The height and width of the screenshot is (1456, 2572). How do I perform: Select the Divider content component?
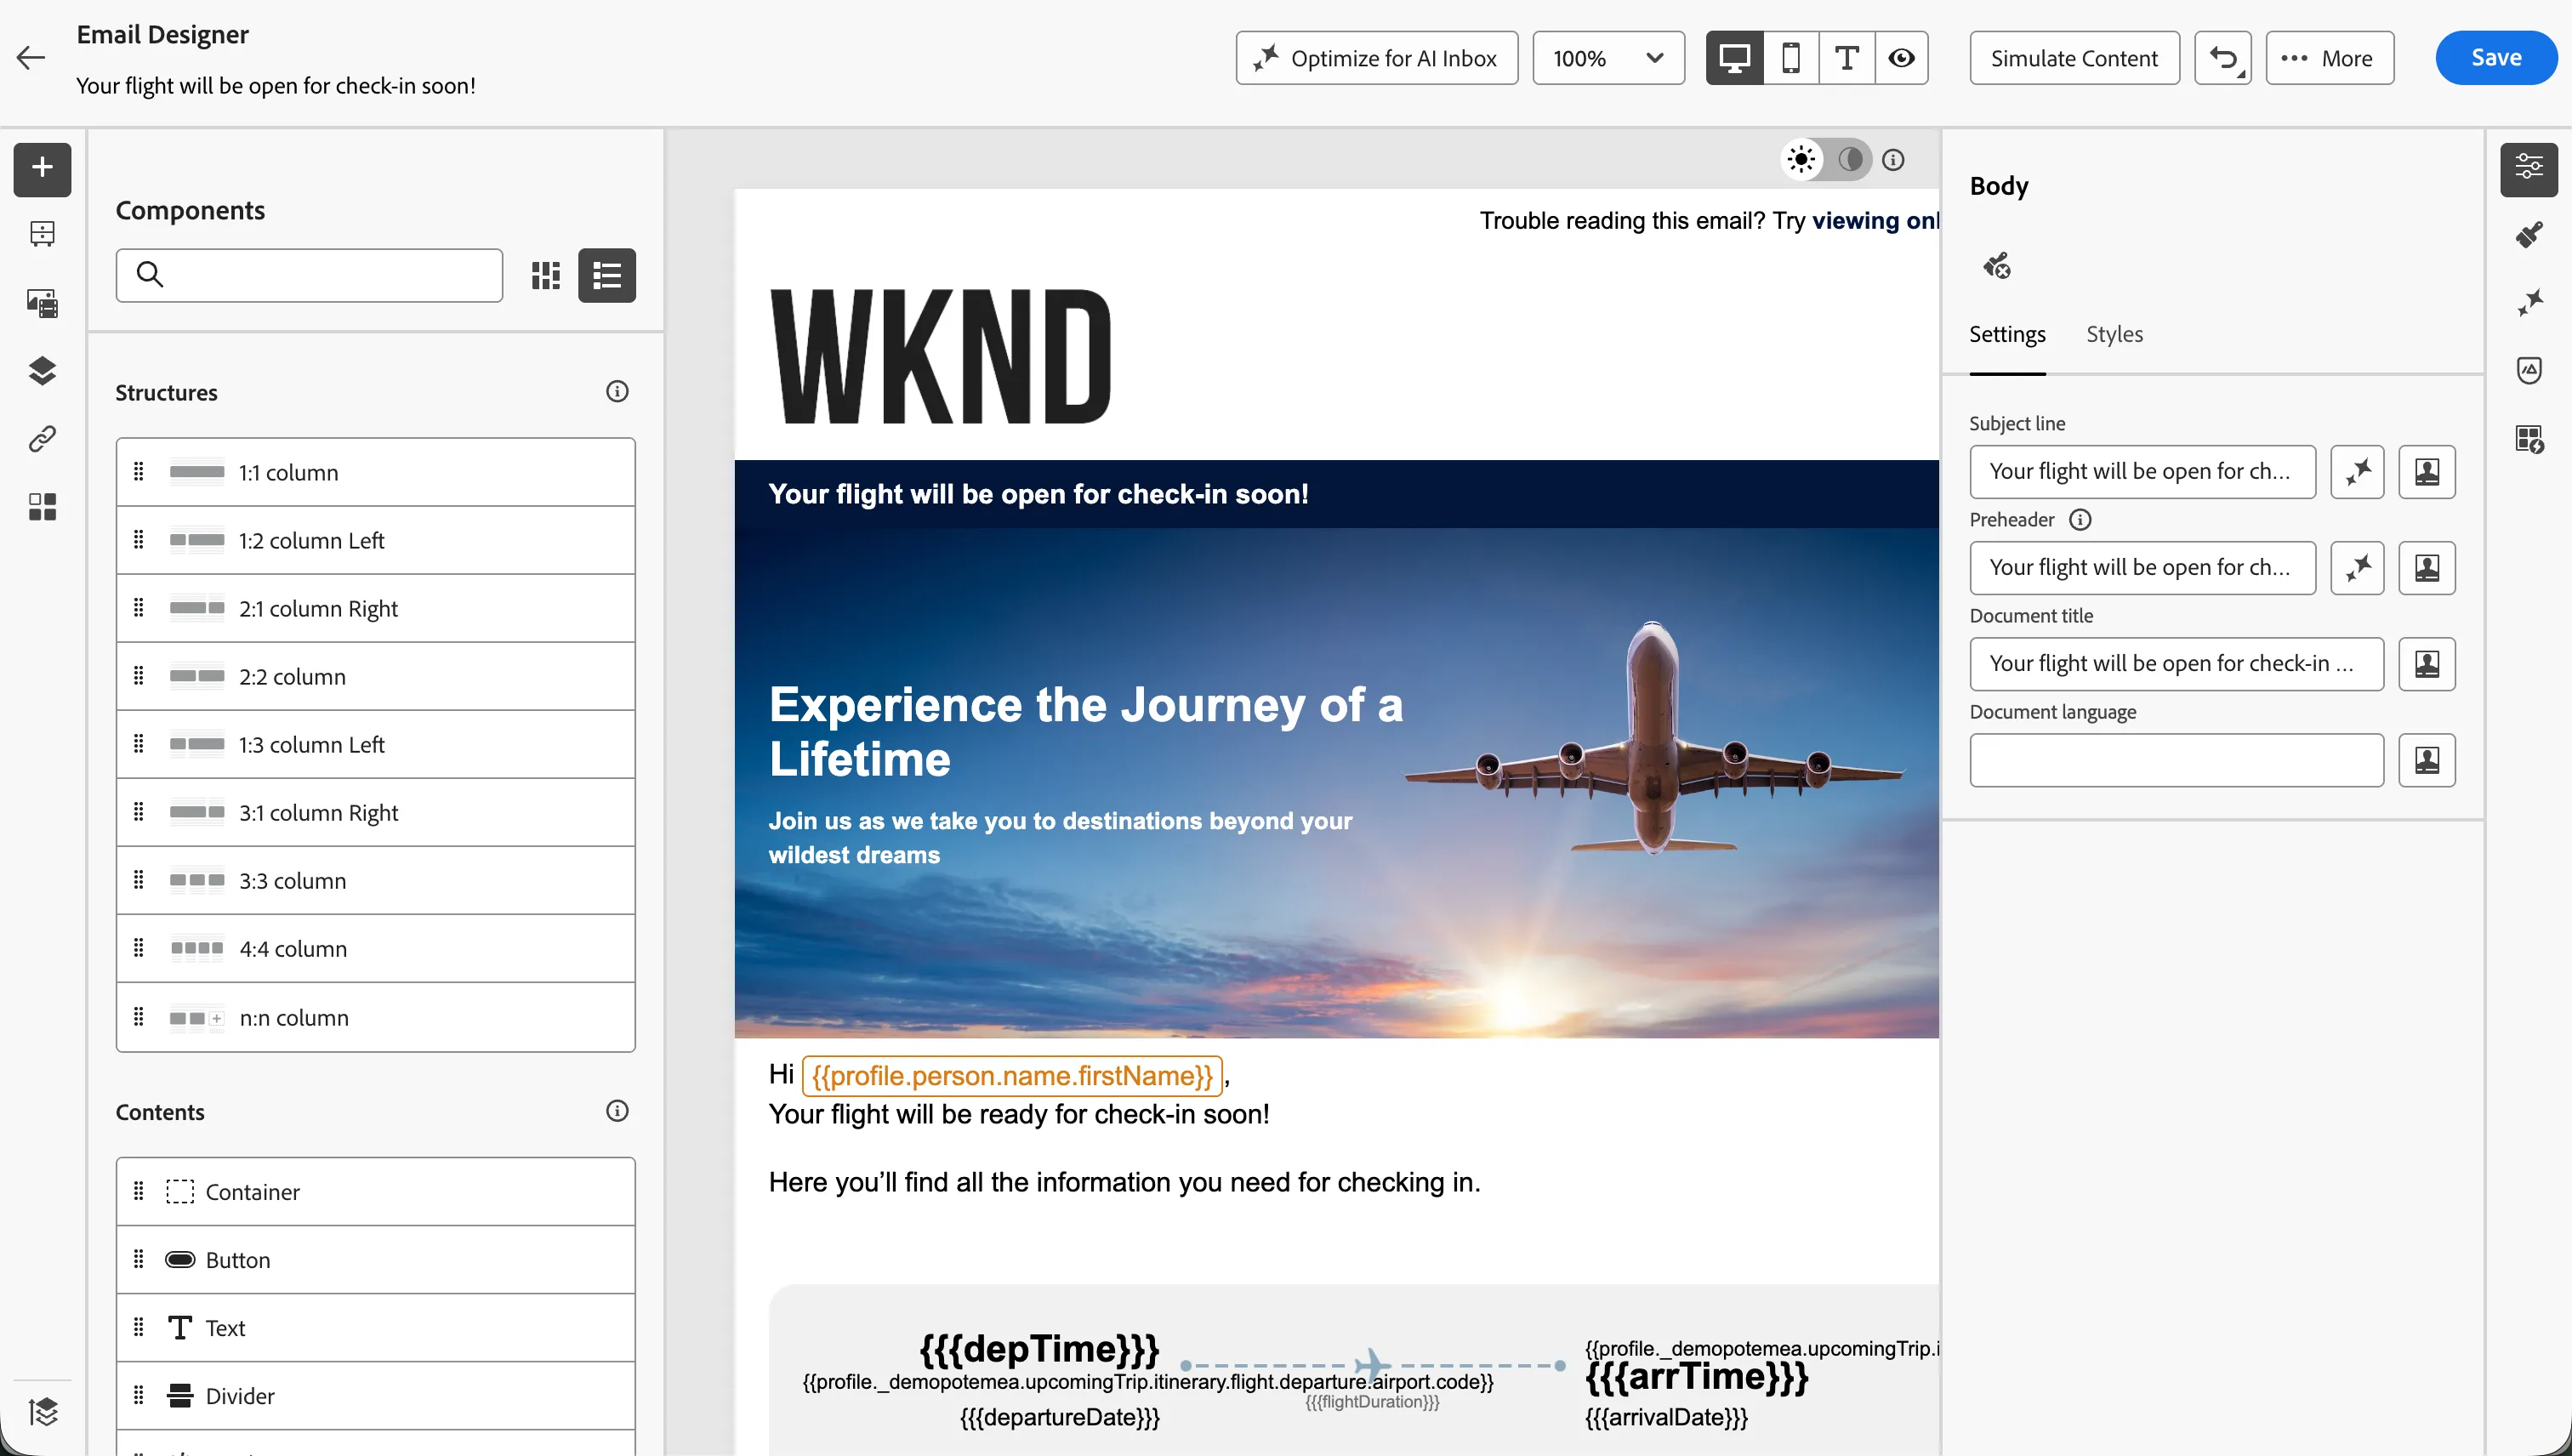pyautogui.click(x=375, y=1396)
